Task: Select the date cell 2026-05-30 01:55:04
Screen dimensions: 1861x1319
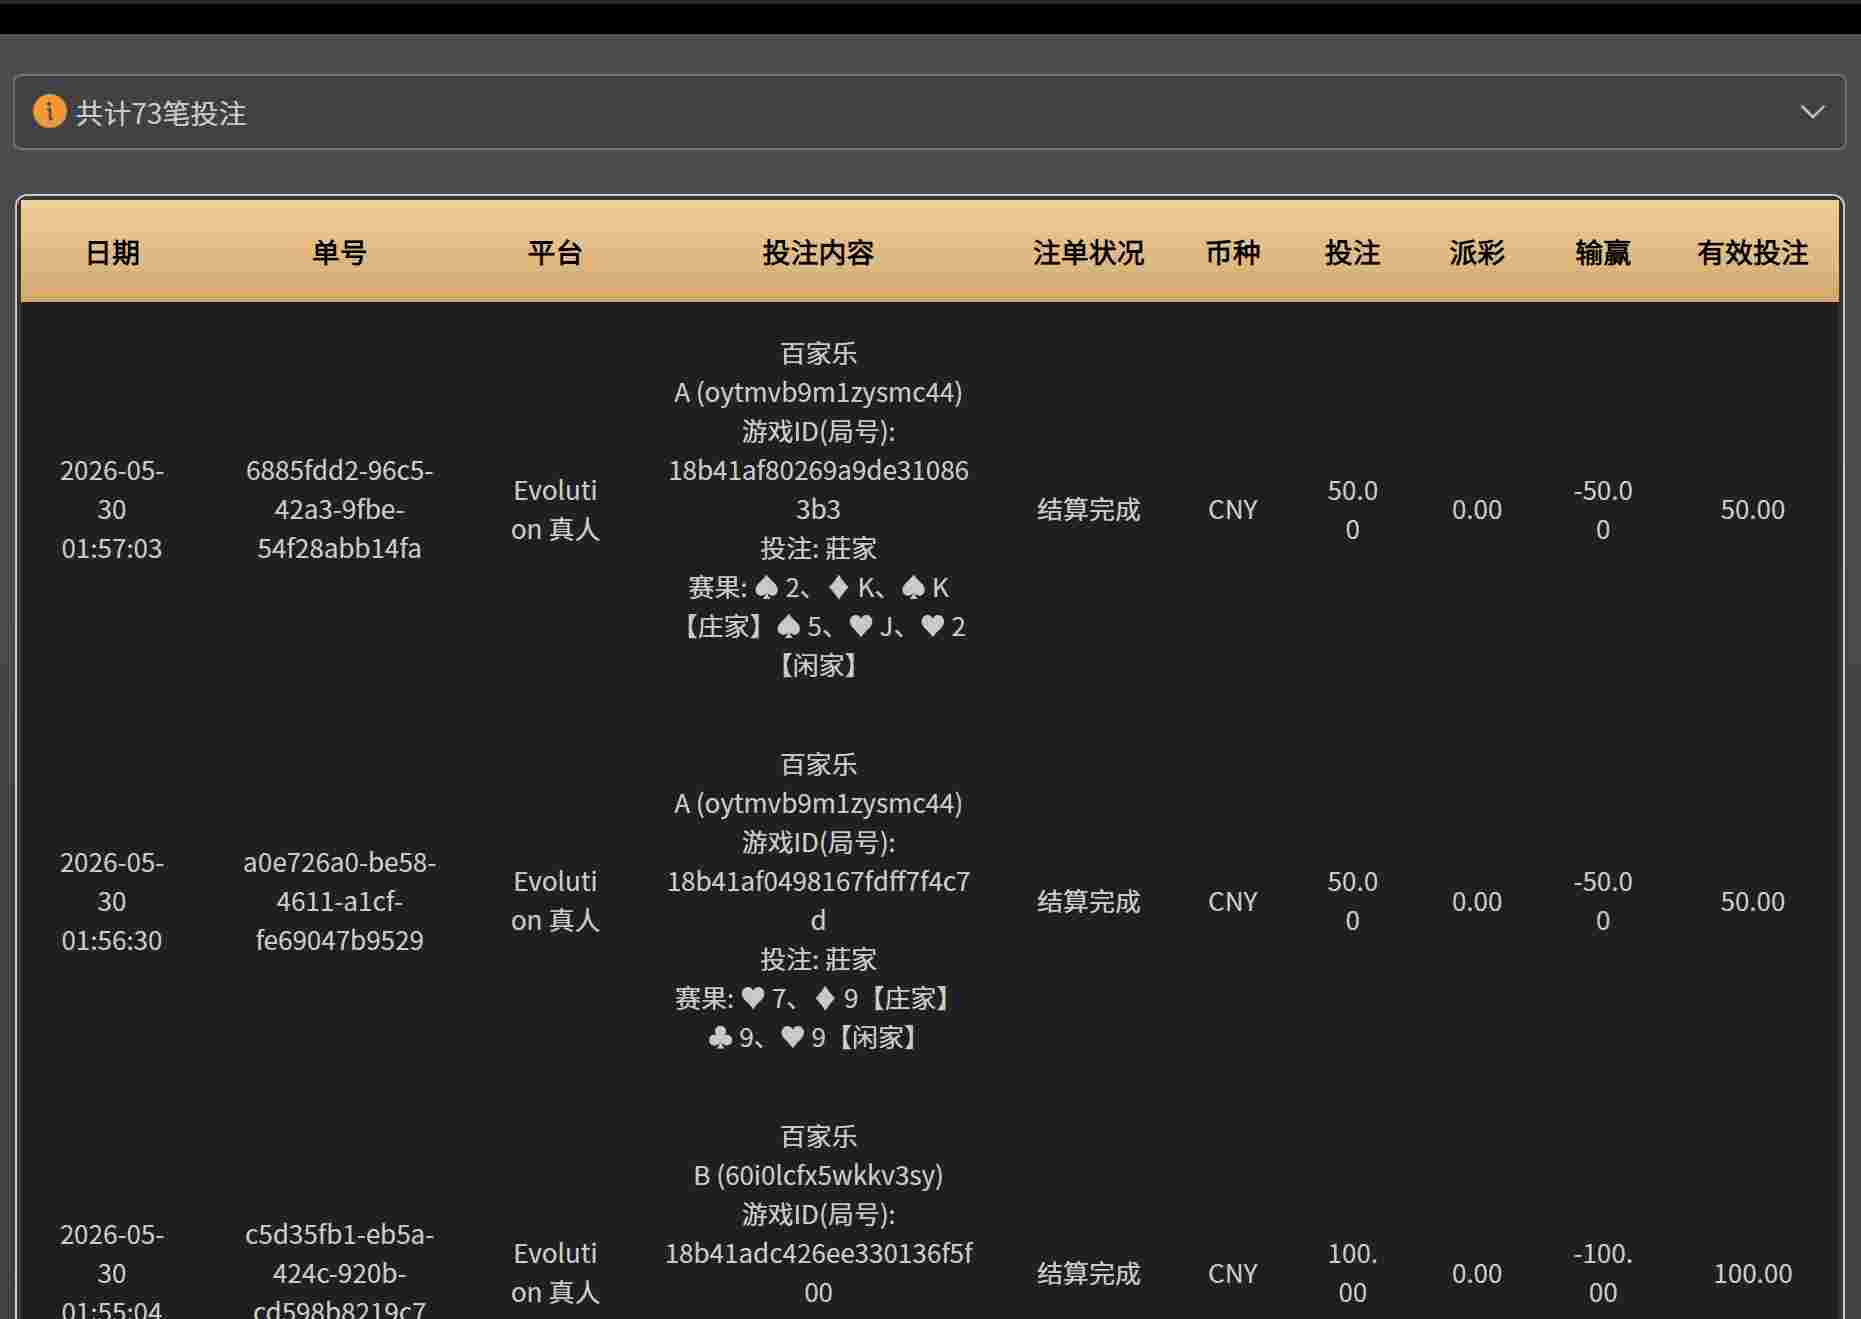Action: click(x=112, y=1272)
